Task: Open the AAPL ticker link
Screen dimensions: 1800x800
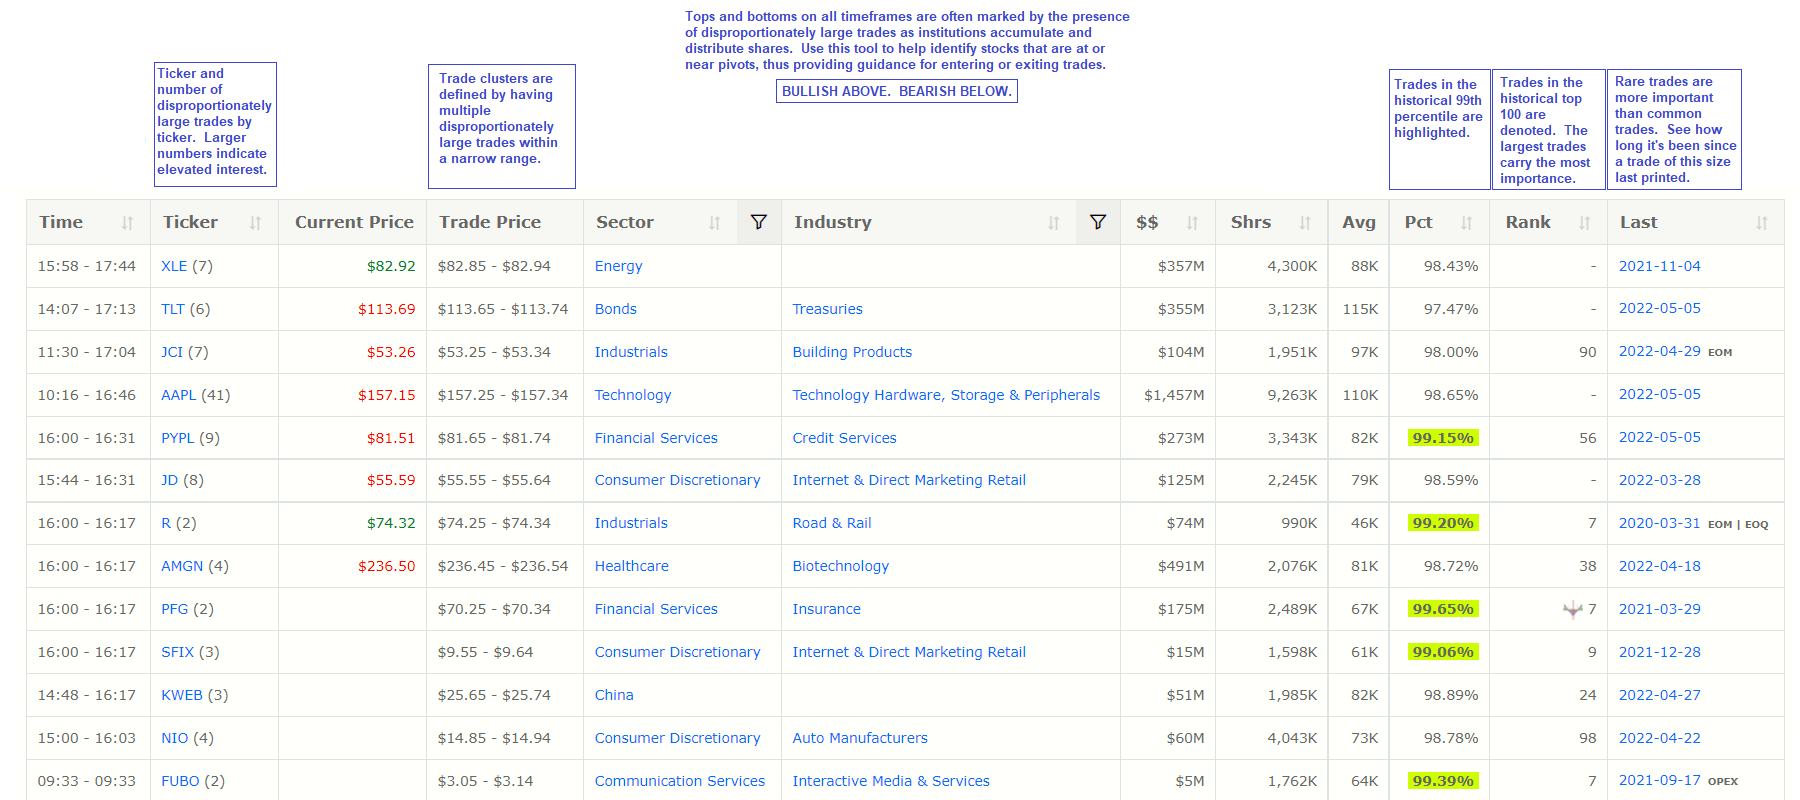Action: pyautogui.click(x=179, y=395)
